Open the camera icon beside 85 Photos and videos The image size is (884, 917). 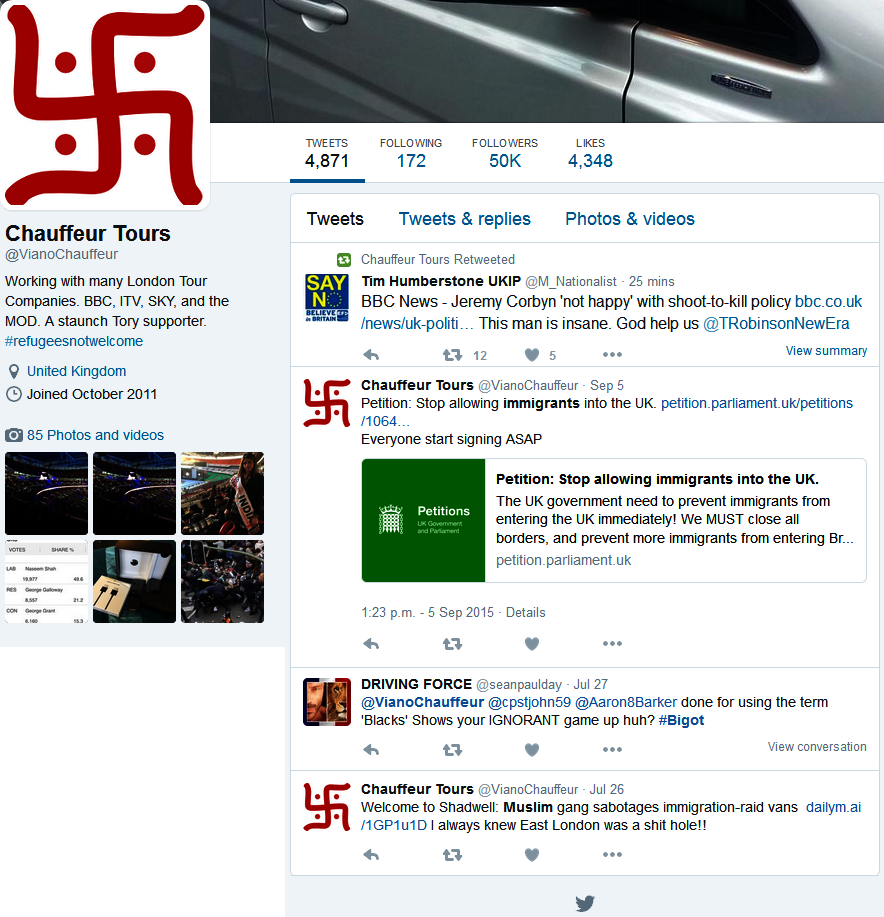(x=14, y=435)
